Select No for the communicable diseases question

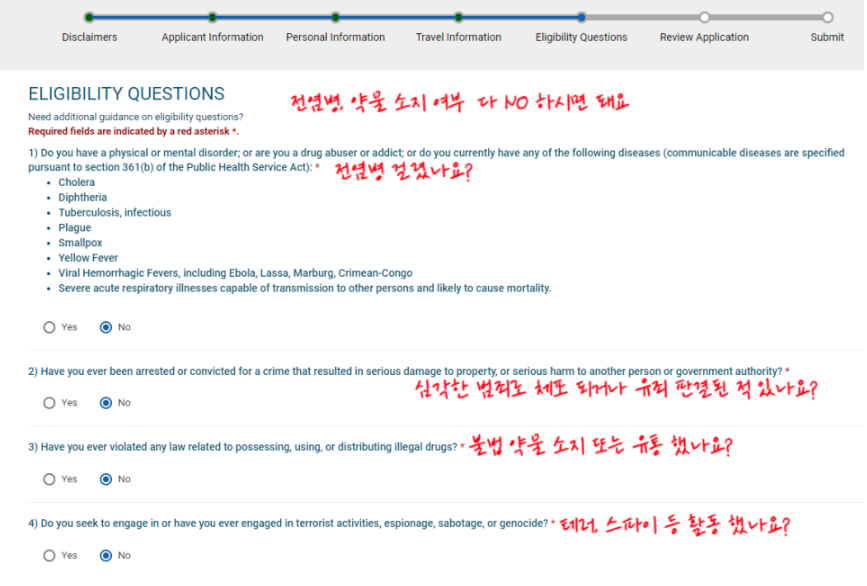click(x=106, y=327)
